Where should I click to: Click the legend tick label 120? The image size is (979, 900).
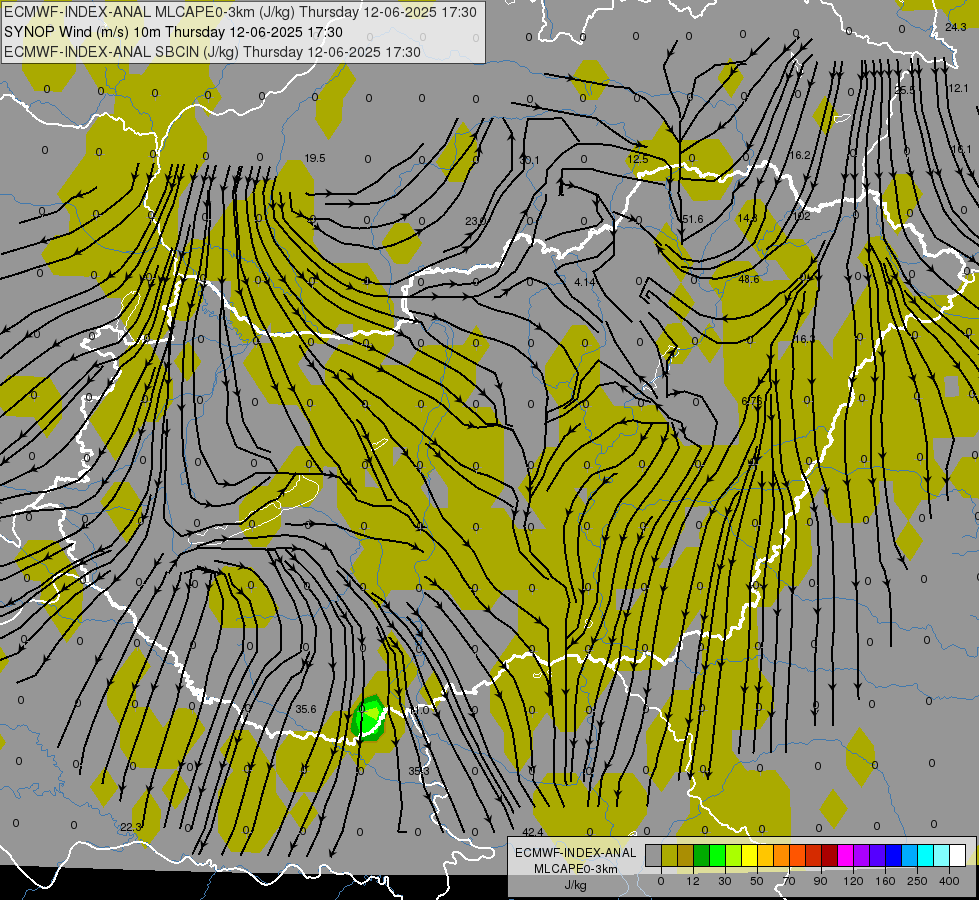pos(853,881)
